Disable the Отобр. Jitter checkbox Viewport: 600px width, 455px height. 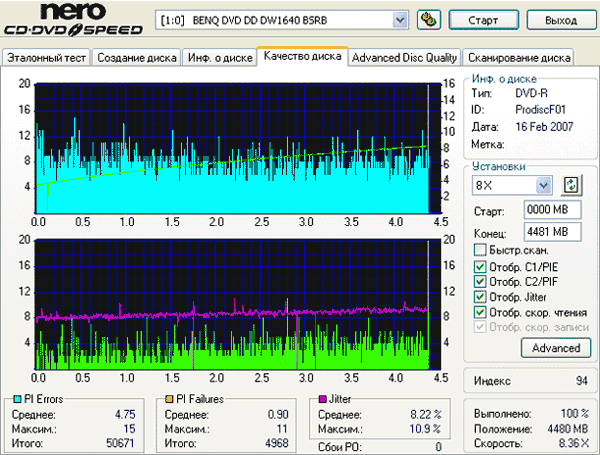click(x=481, y=297)
